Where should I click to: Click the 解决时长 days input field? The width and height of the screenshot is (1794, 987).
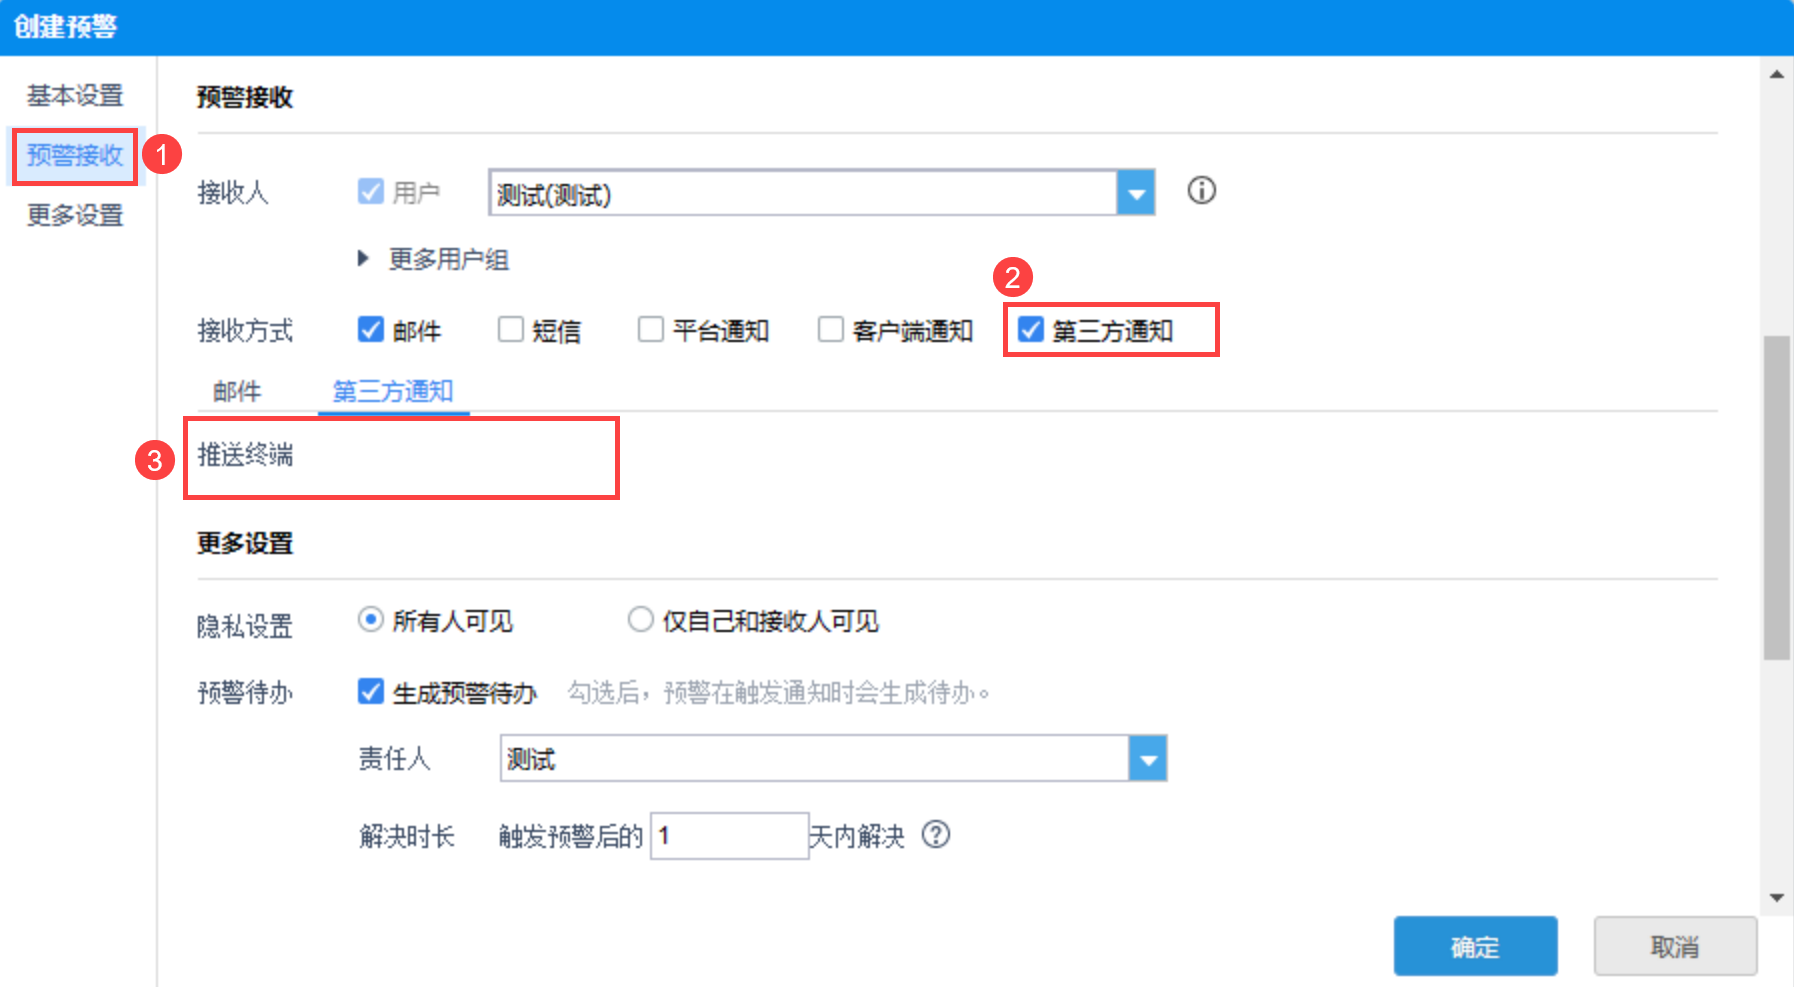pos(730,836)
